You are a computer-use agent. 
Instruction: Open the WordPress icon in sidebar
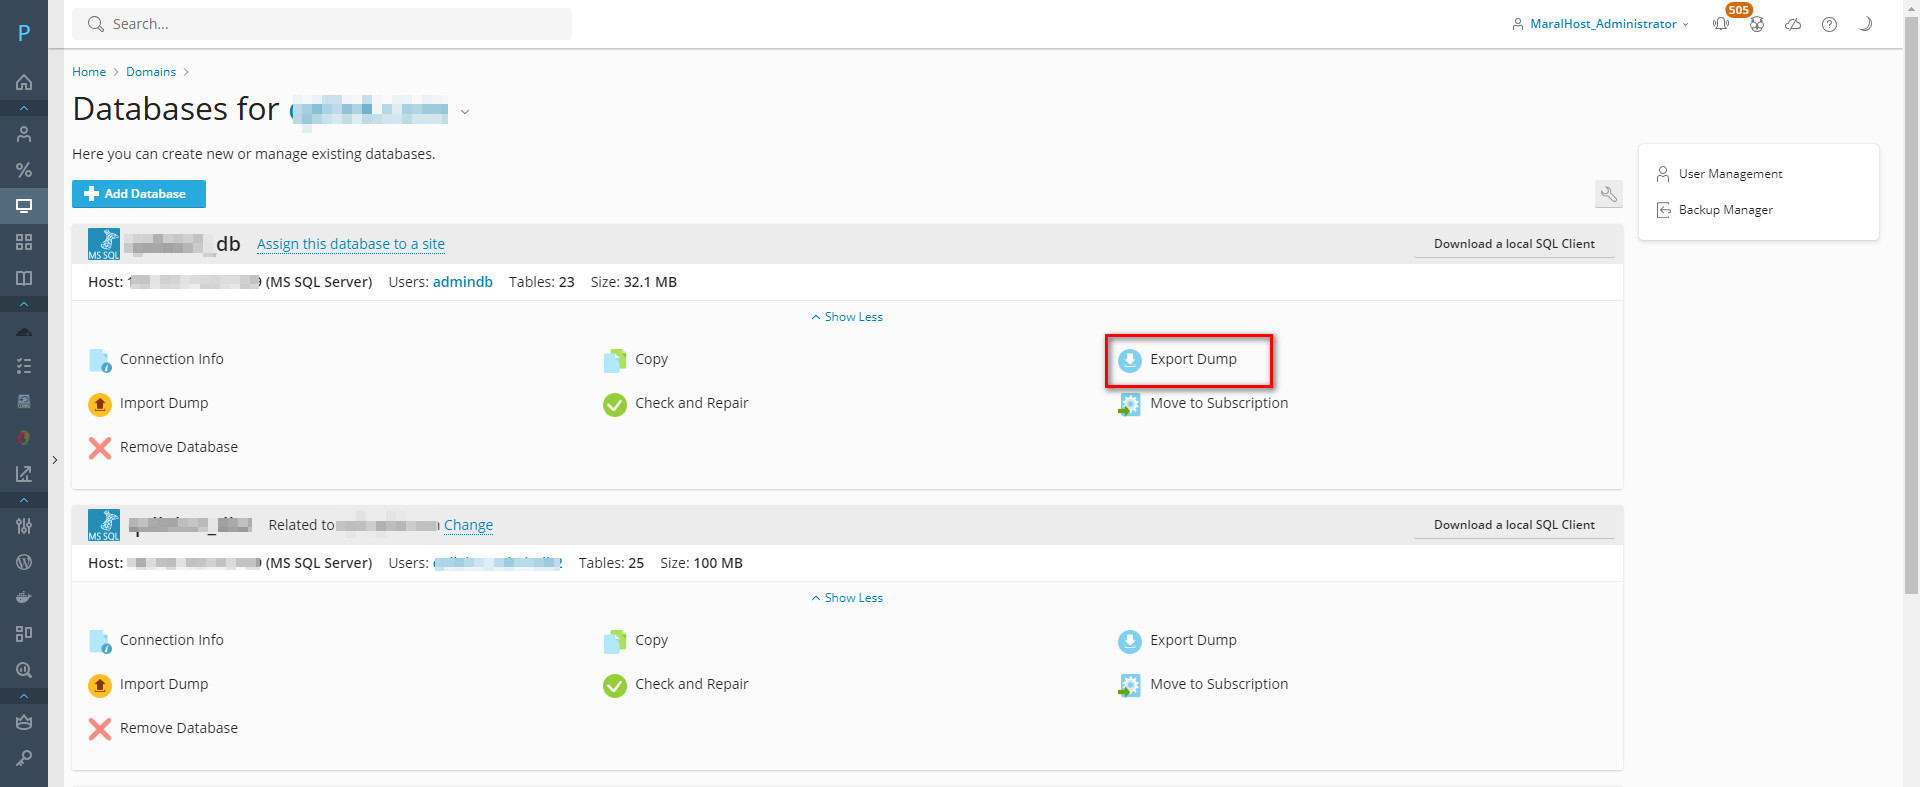pos(24,562)
